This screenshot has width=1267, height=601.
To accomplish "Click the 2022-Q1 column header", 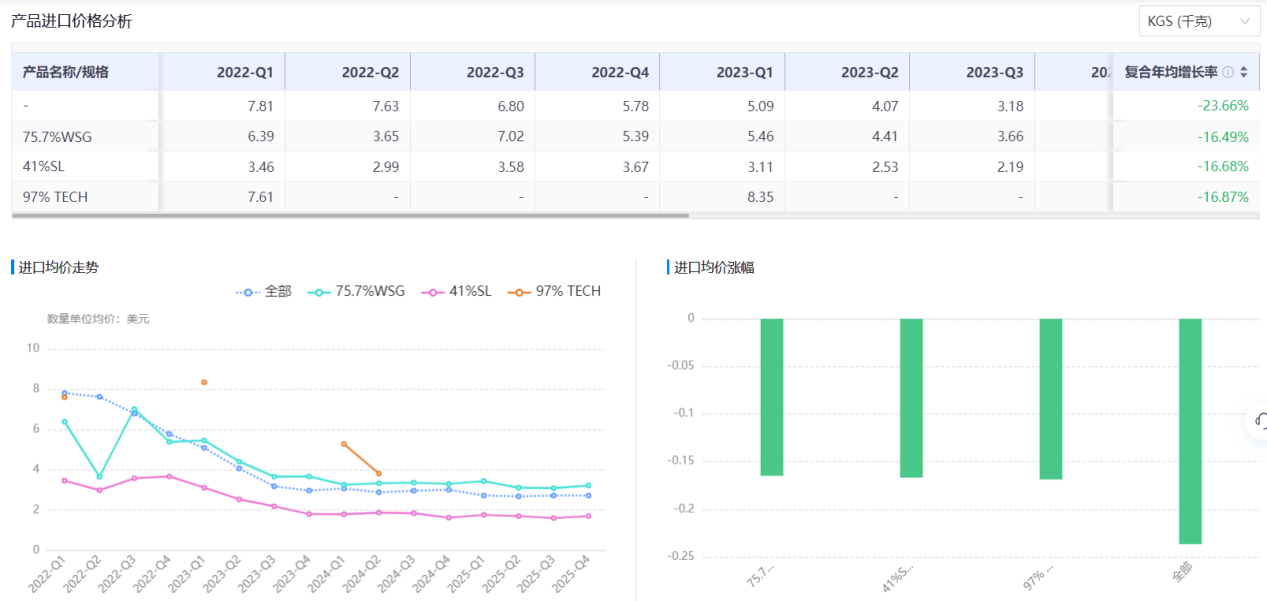I will (x=245, y=72).
